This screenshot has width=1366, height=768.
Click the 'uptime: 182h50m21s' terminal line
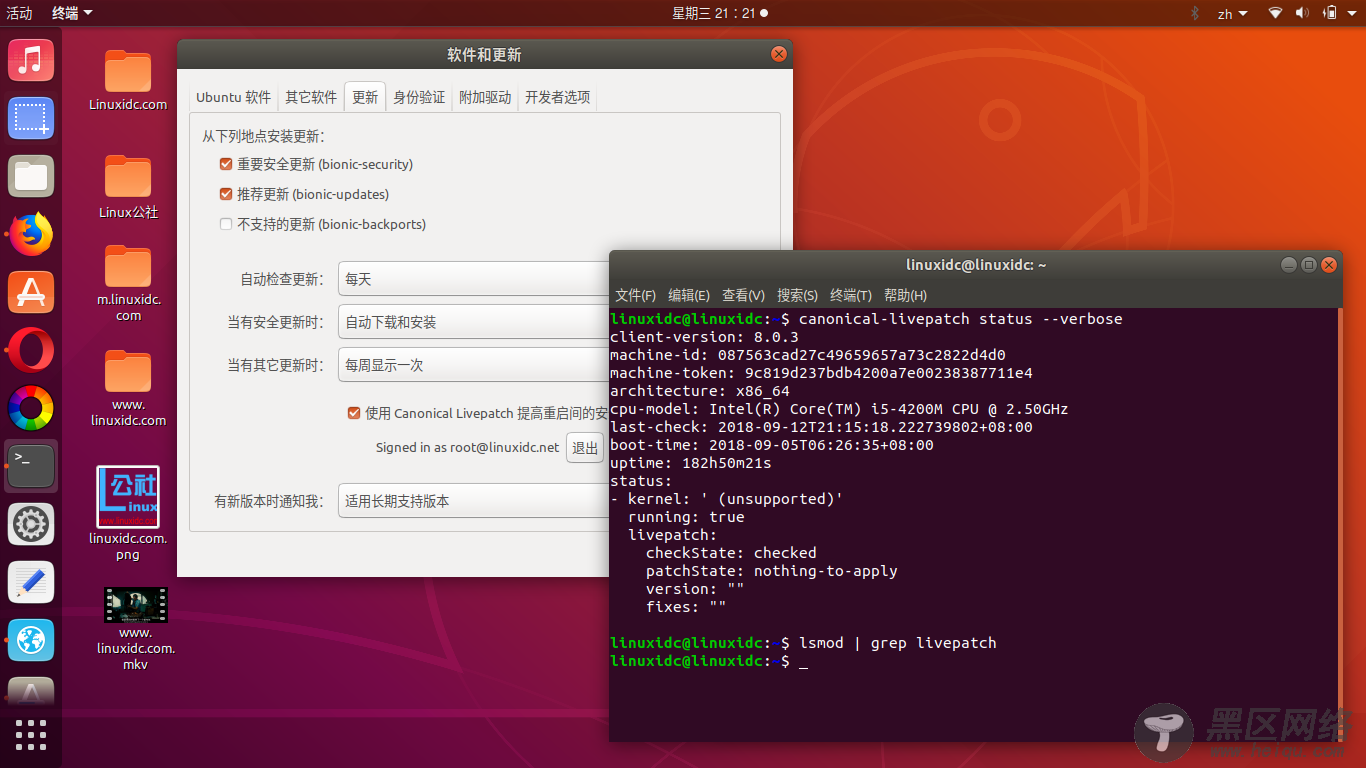click(x=691, y=463)
